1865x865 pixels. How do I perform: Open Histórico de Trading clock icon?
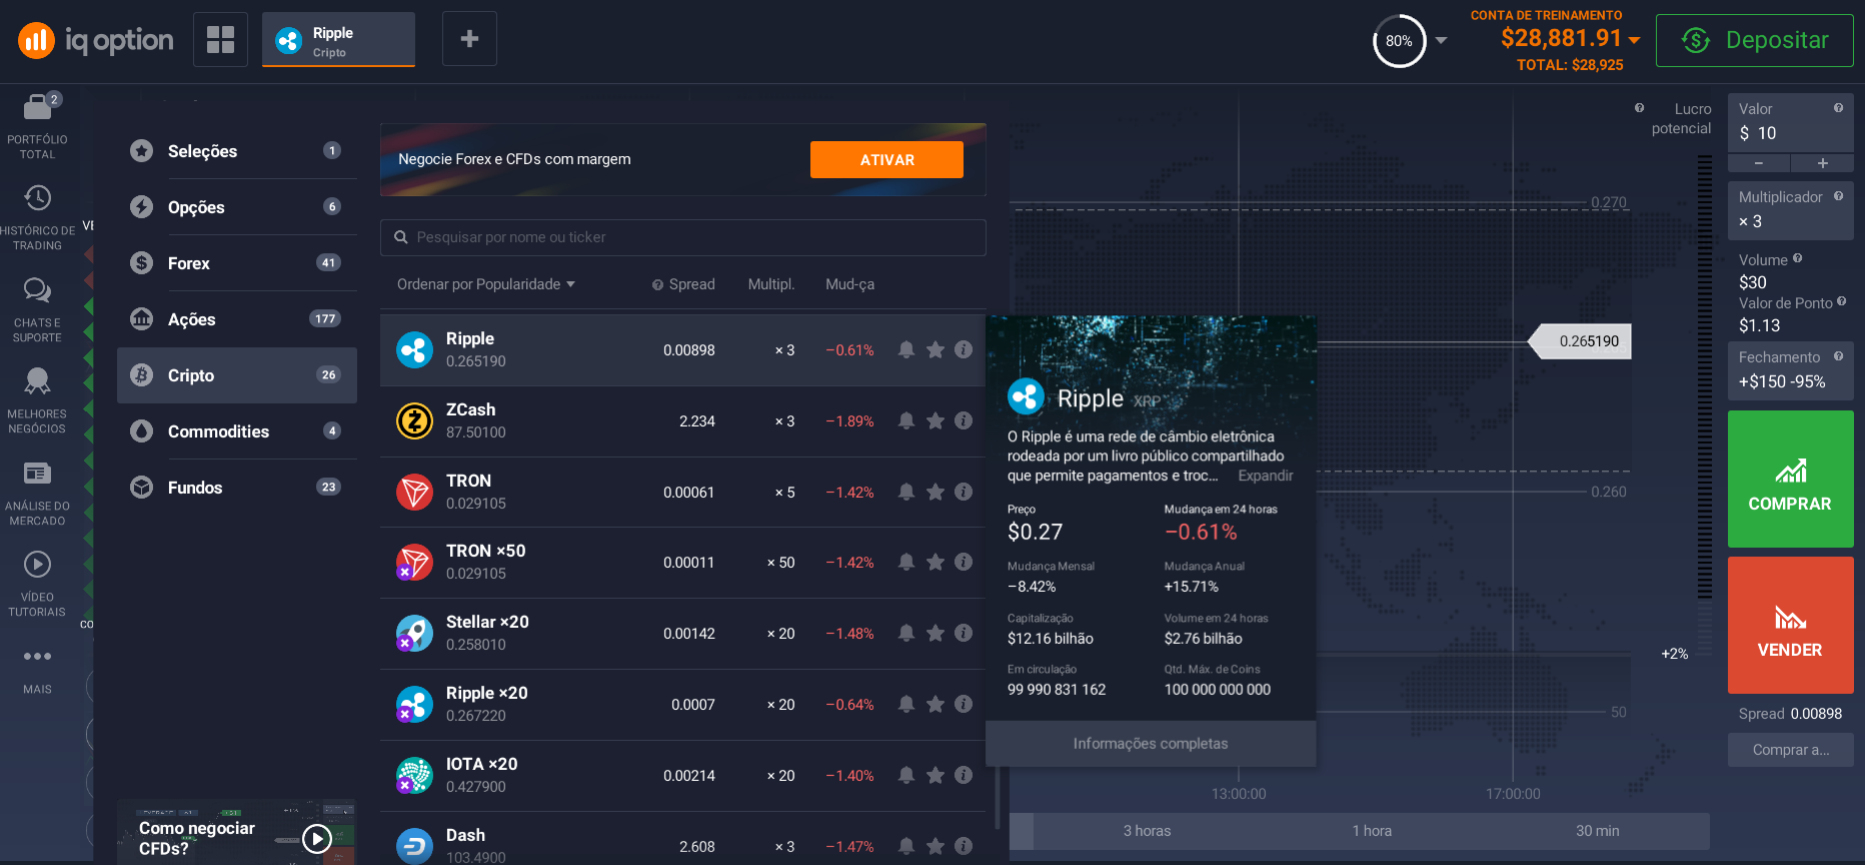tap(38, 198)
